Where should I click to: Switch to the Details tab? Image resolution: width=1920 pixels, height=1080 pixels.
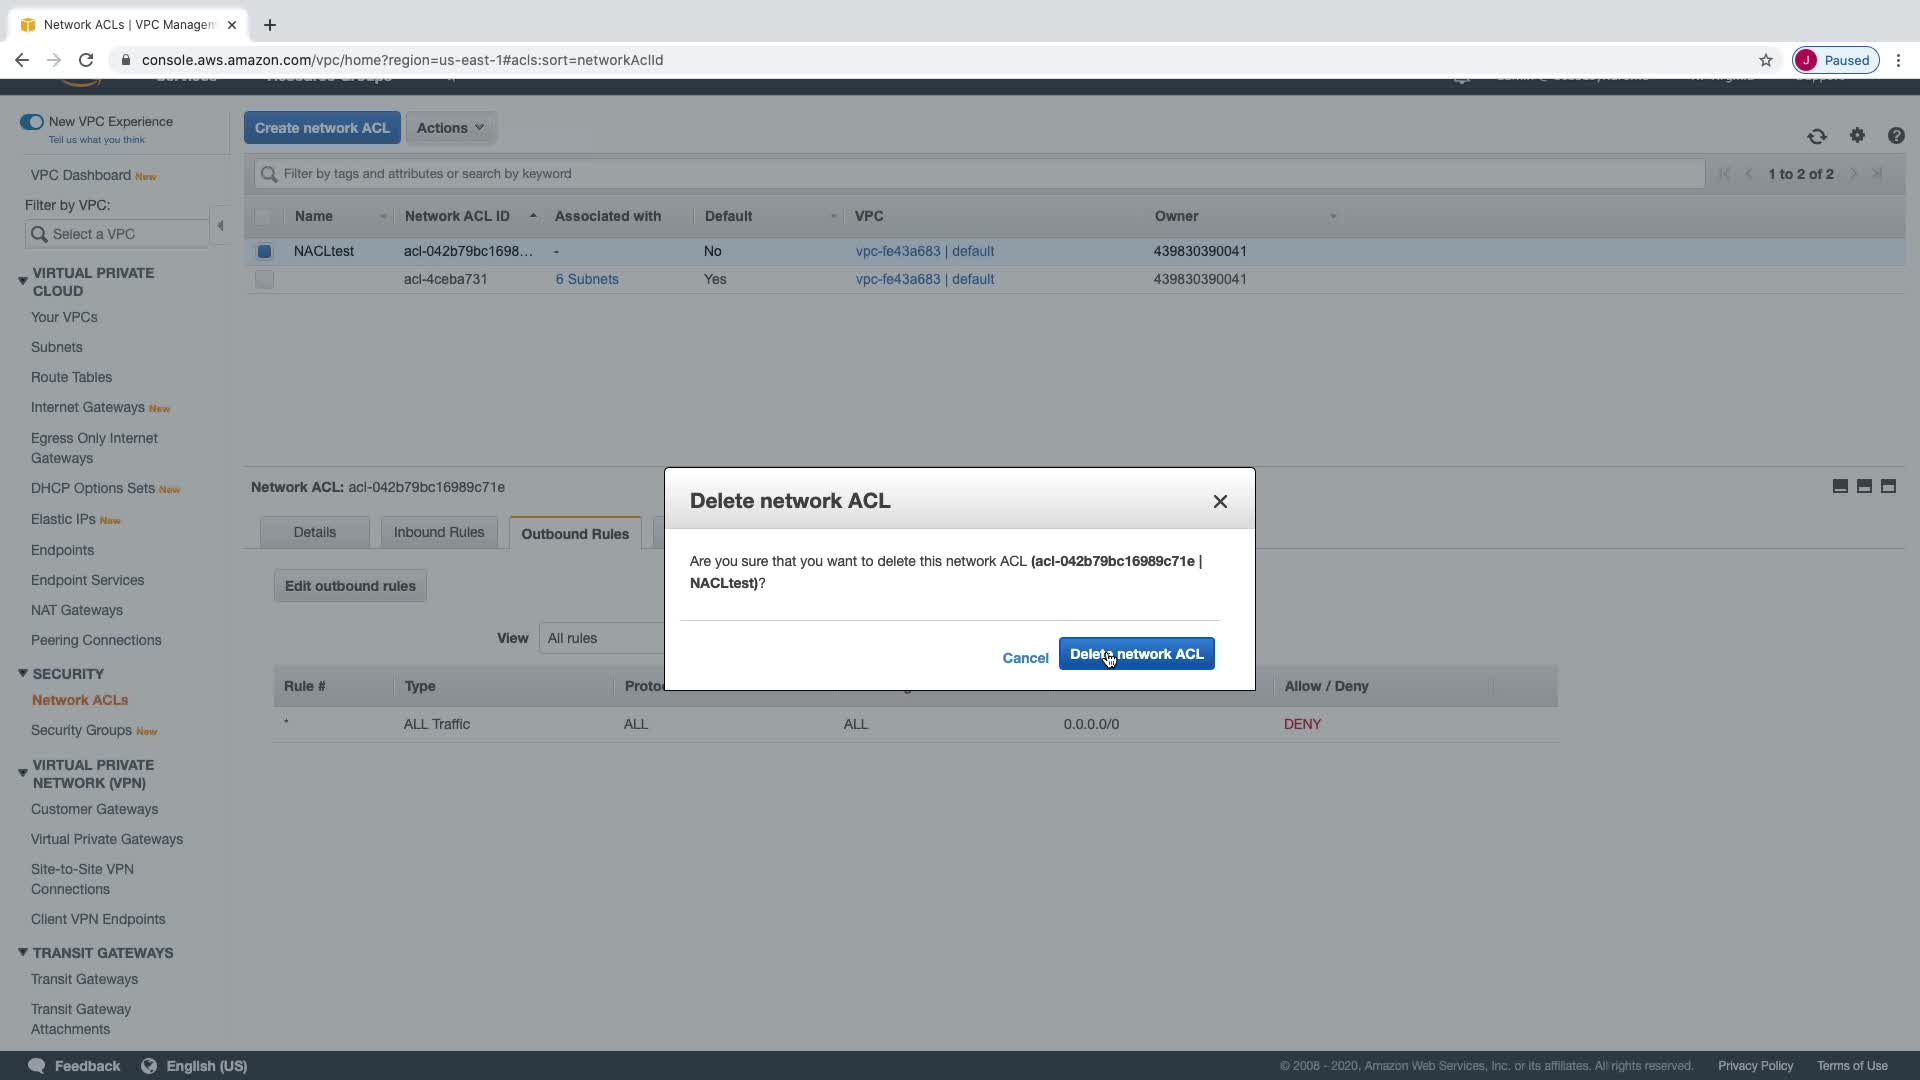tap(314, 533)
